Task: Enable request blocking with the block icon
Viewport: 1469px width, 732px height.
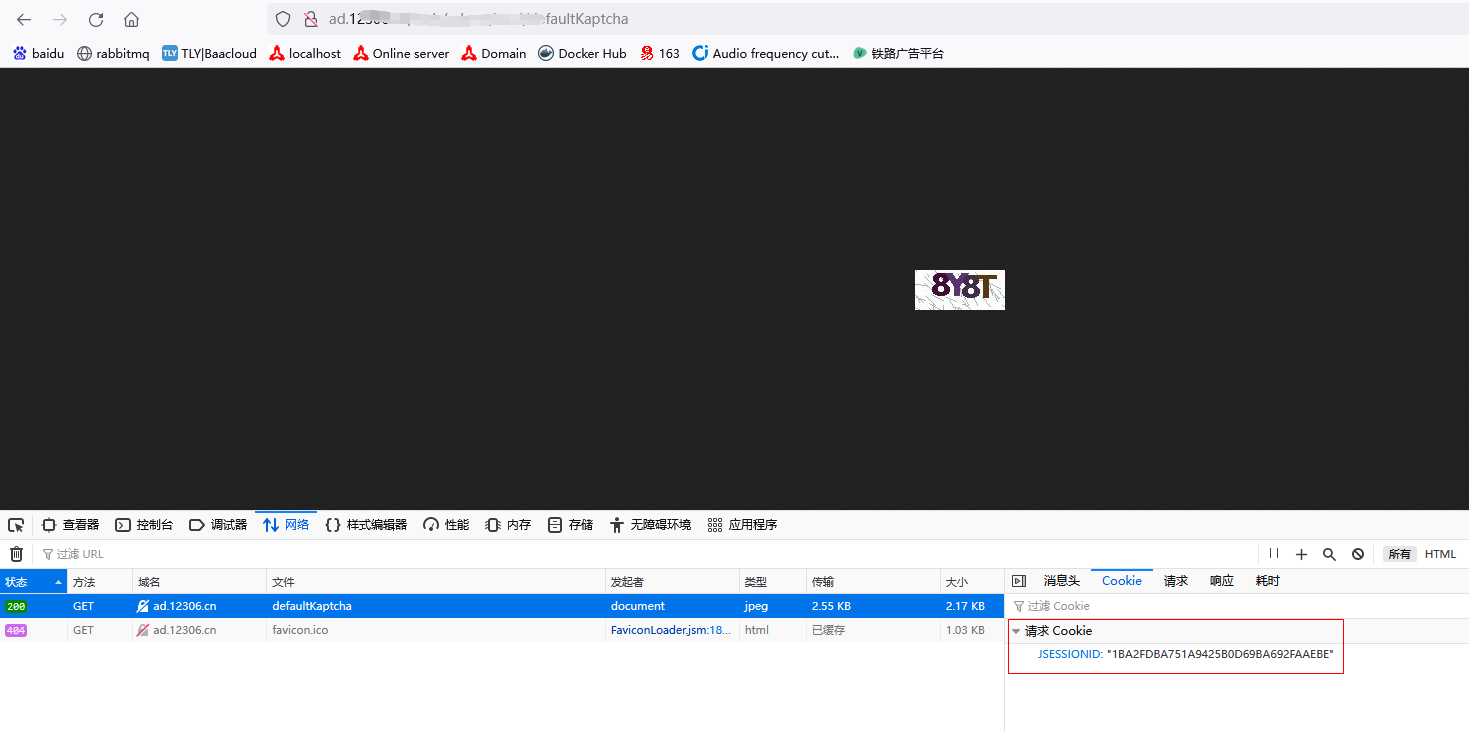Action: 1357,554
